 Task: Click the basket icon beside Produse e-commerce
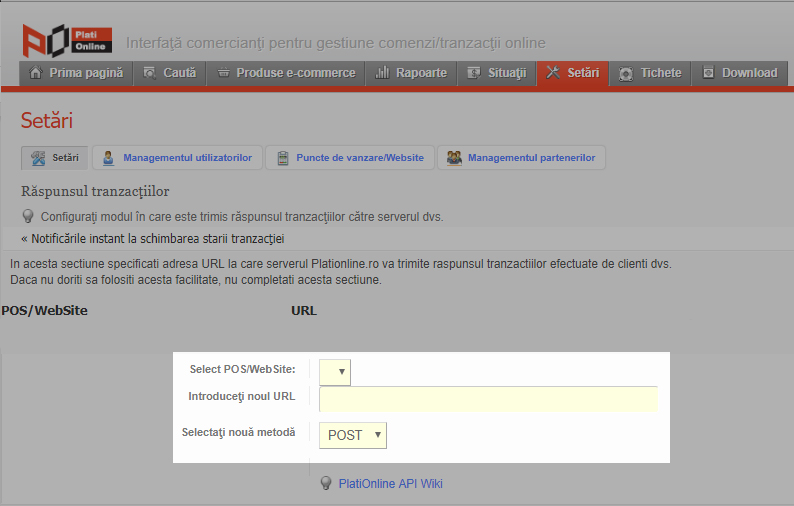pyautogui.click(x=223, y=73)
